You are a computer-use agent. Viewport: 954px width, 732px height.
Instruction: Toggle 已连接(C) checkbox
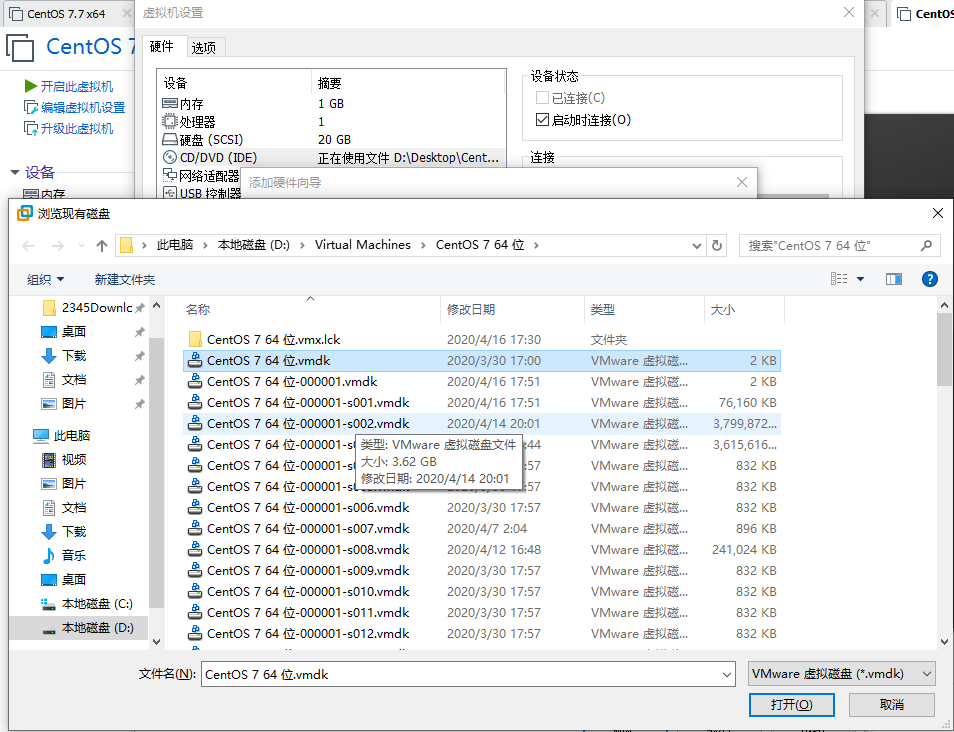[x=542, y=98]
